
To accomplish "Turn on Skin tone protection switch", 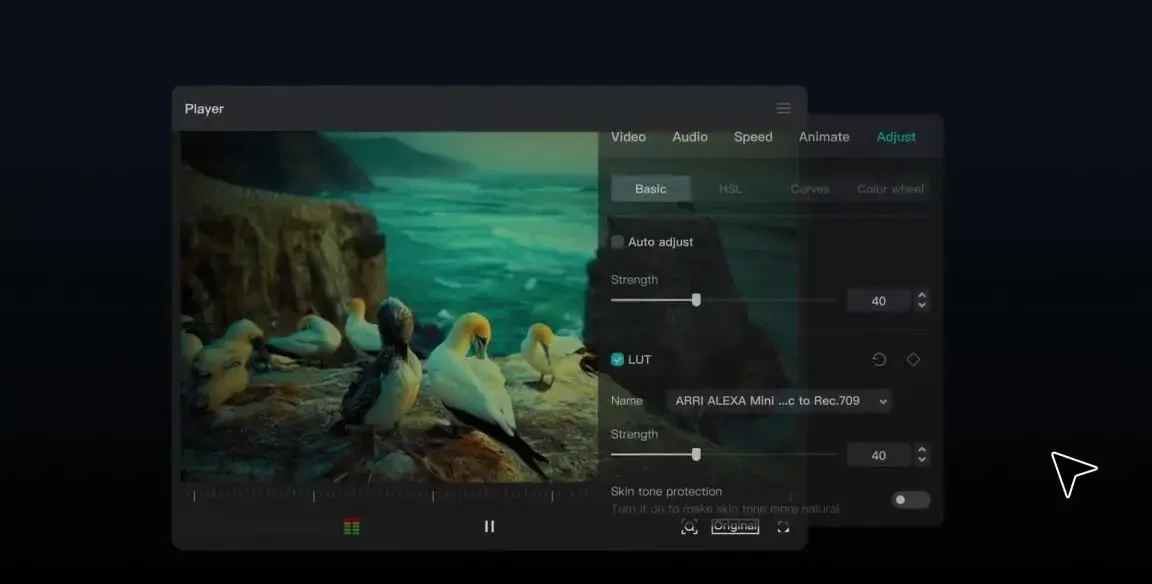I will (x=910, y=500).
